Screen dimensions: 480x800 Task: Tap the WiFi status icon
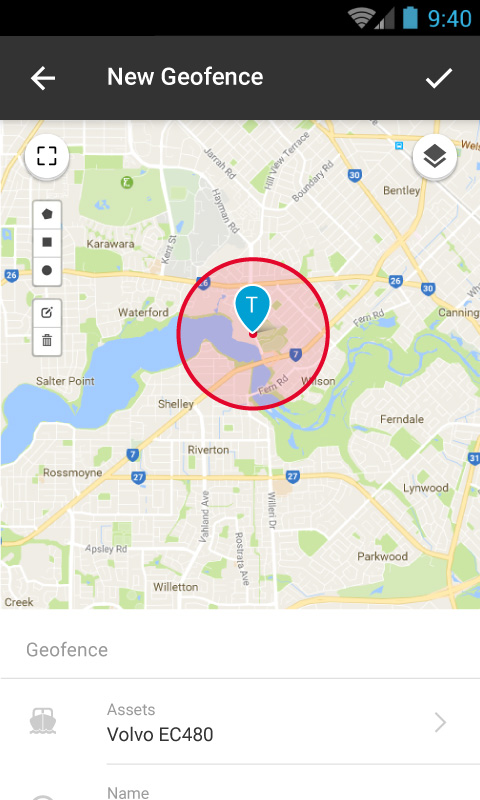361,18
